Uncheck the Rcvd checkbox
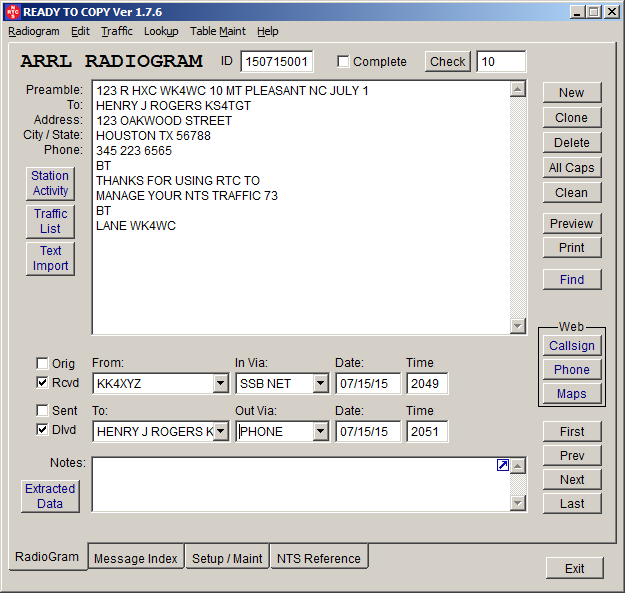 pos(42,383)
